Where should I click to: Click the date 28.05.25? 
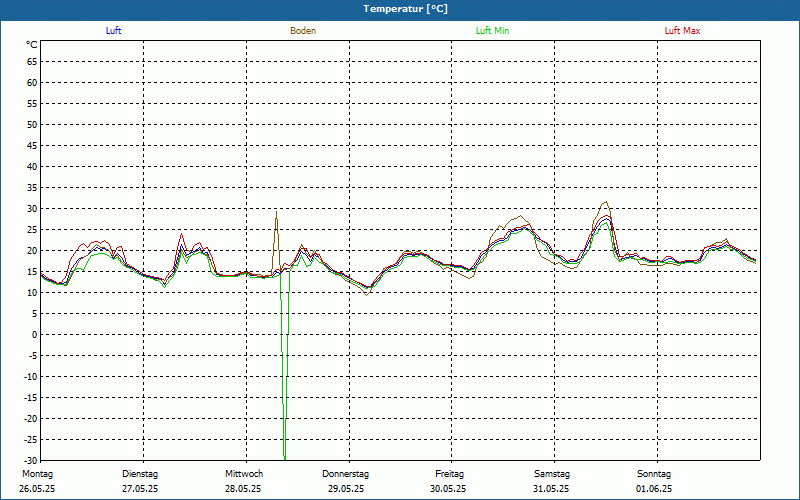click(x=243, y=489)
